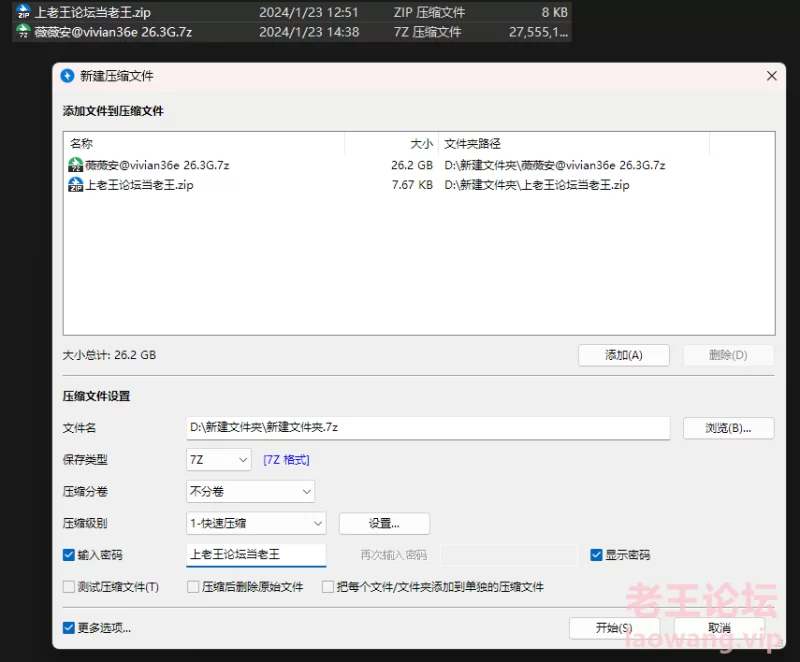Click the 添加(A) button
Image resolution: width=800 pixels, height=662 pixels.
coord(623,355)
